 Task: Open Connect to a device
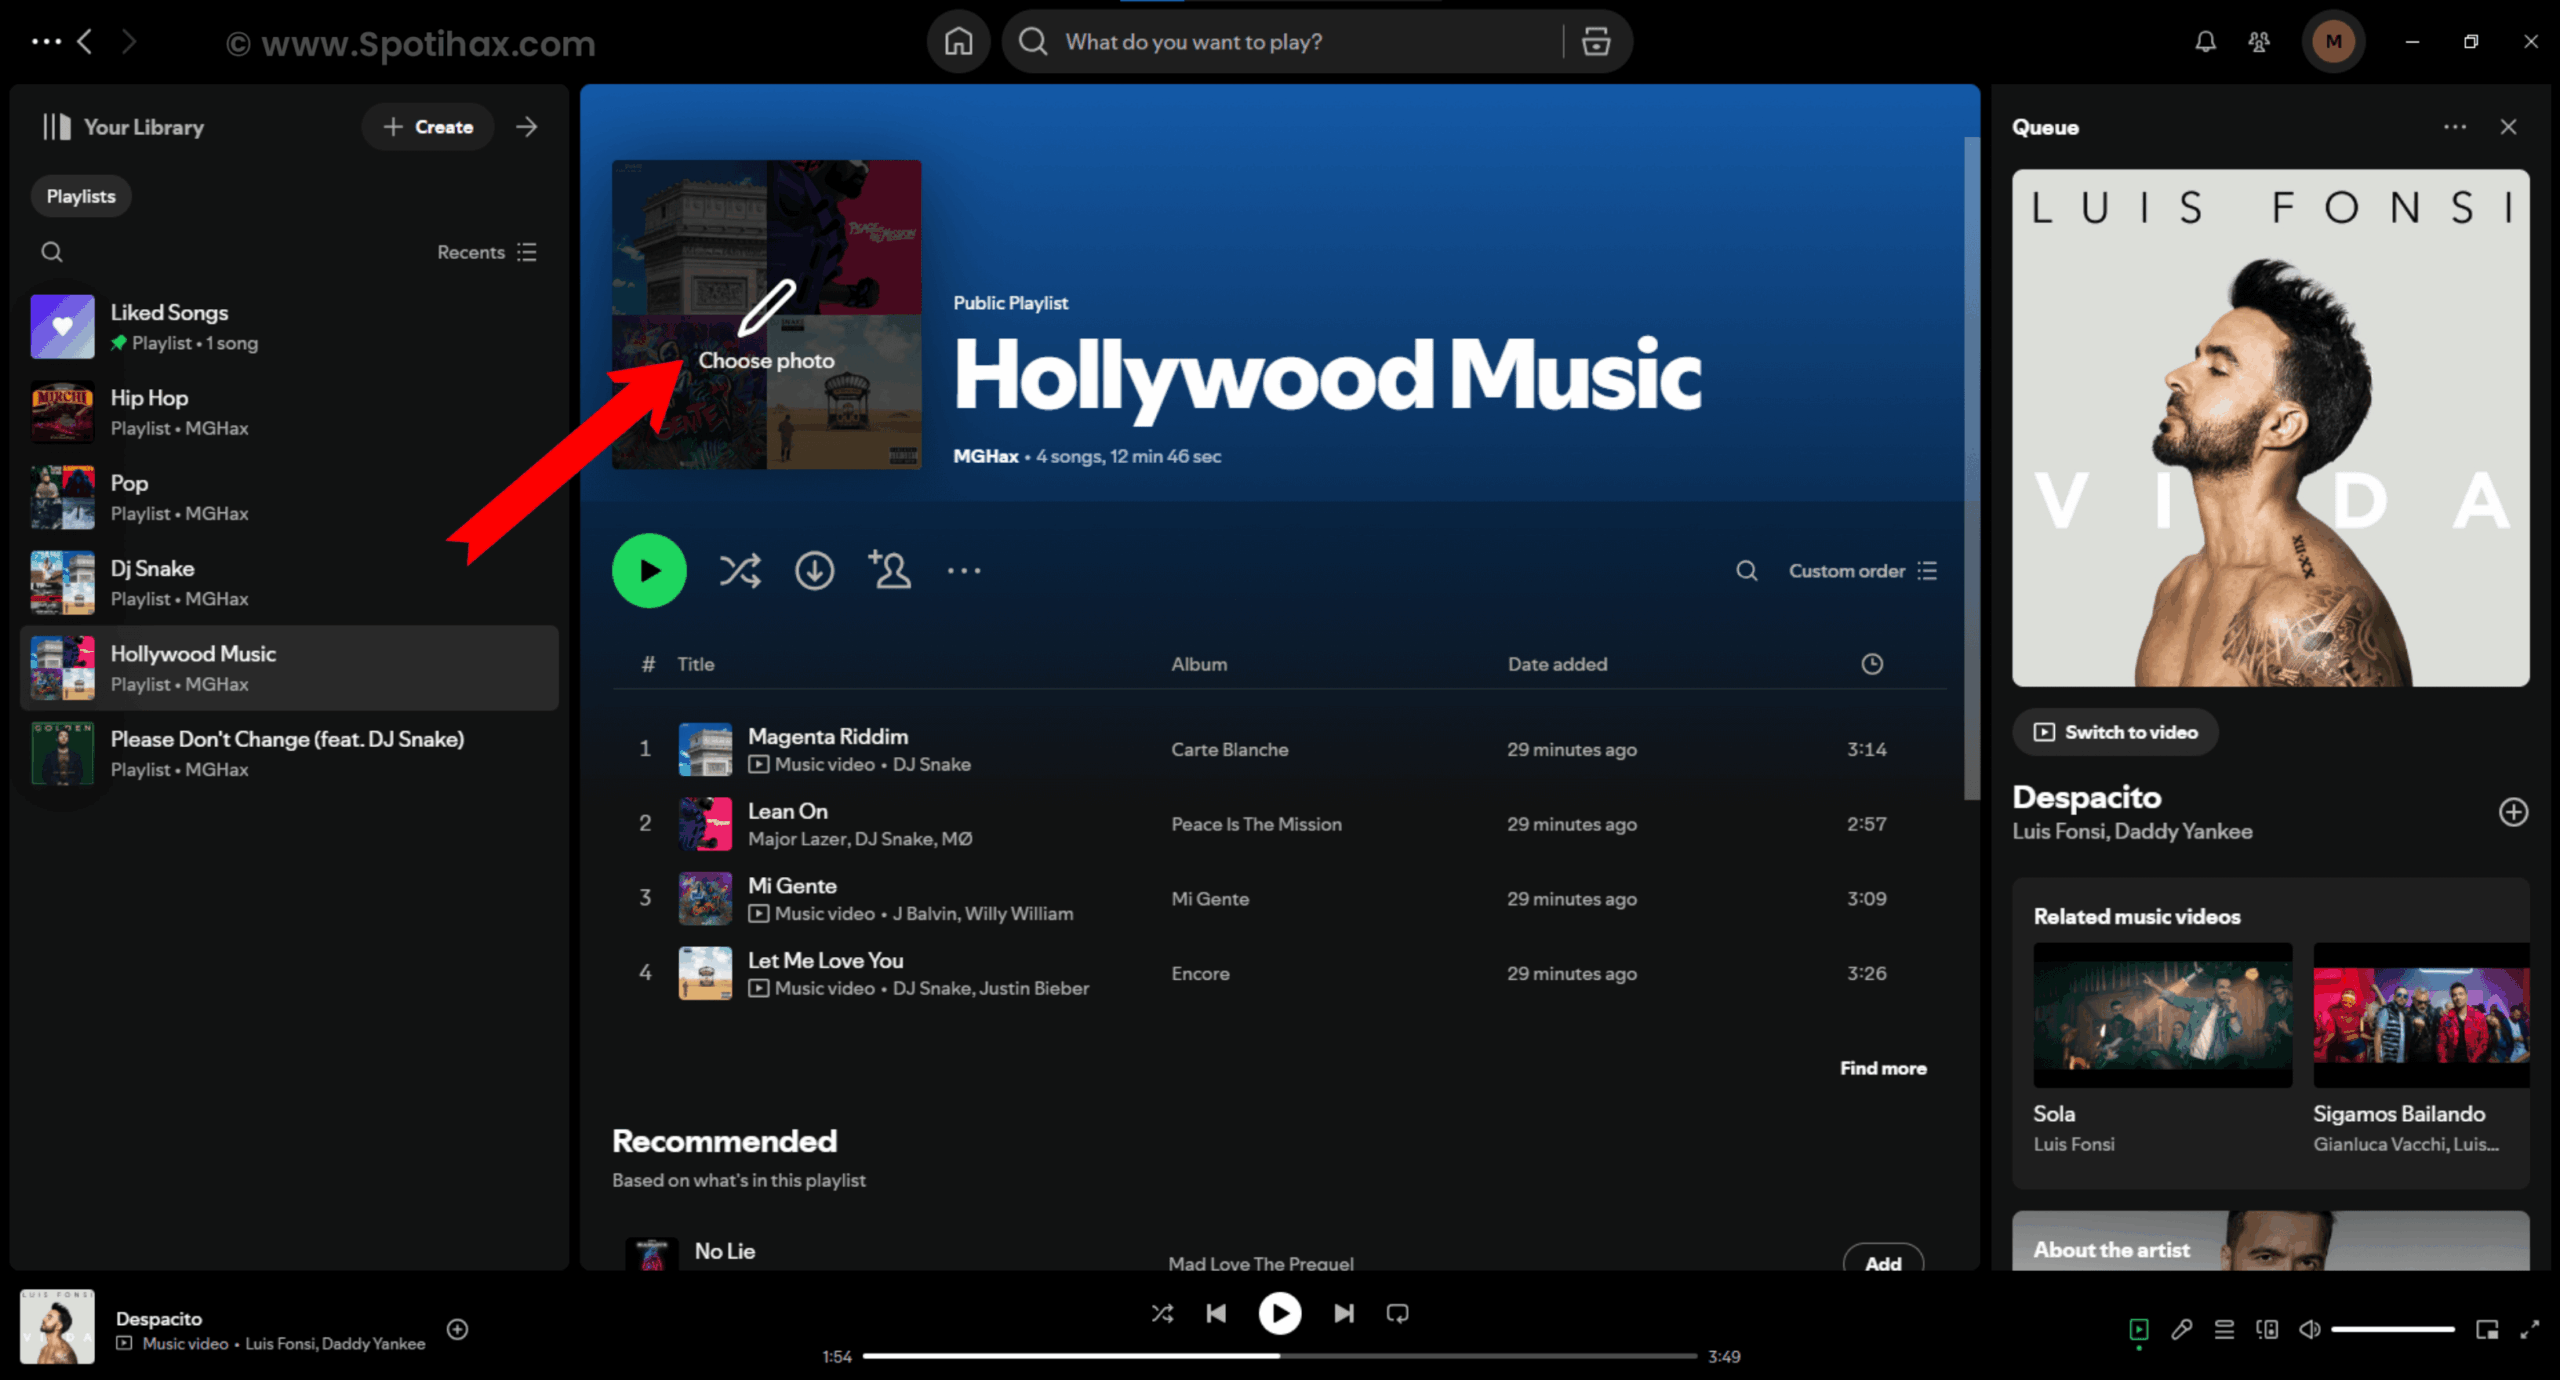coord(2267,1329)
